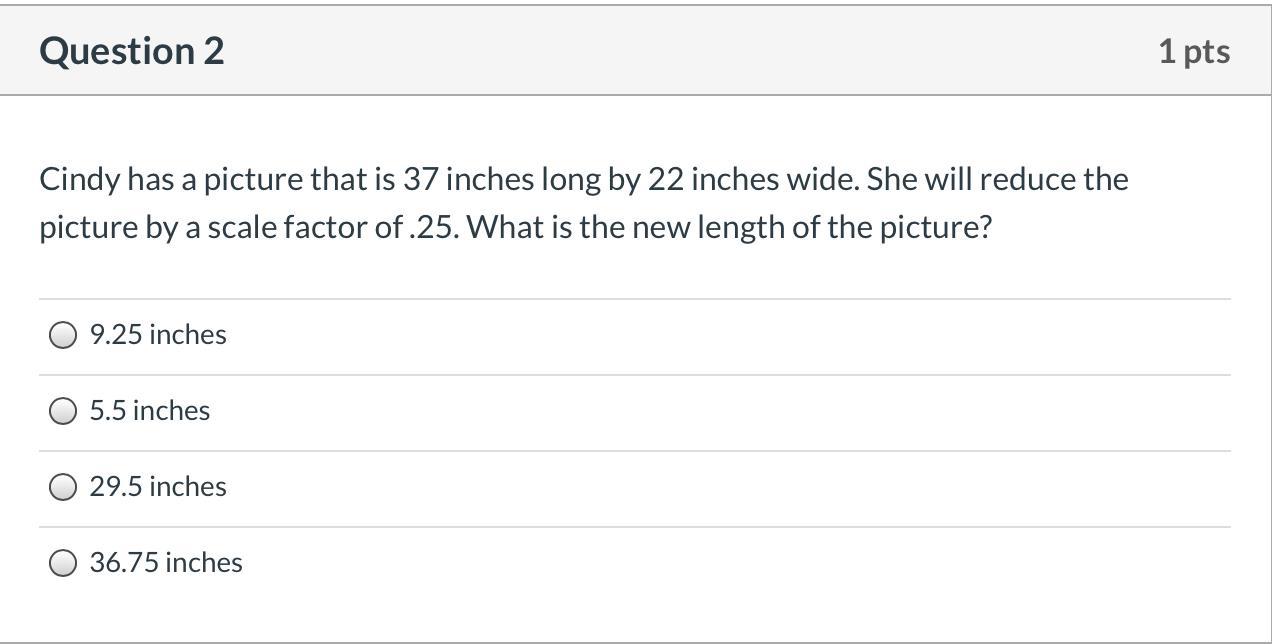The image size is (1272, 644).
Task: Click the "1 pts" points label
Action: pos(1194,51)
